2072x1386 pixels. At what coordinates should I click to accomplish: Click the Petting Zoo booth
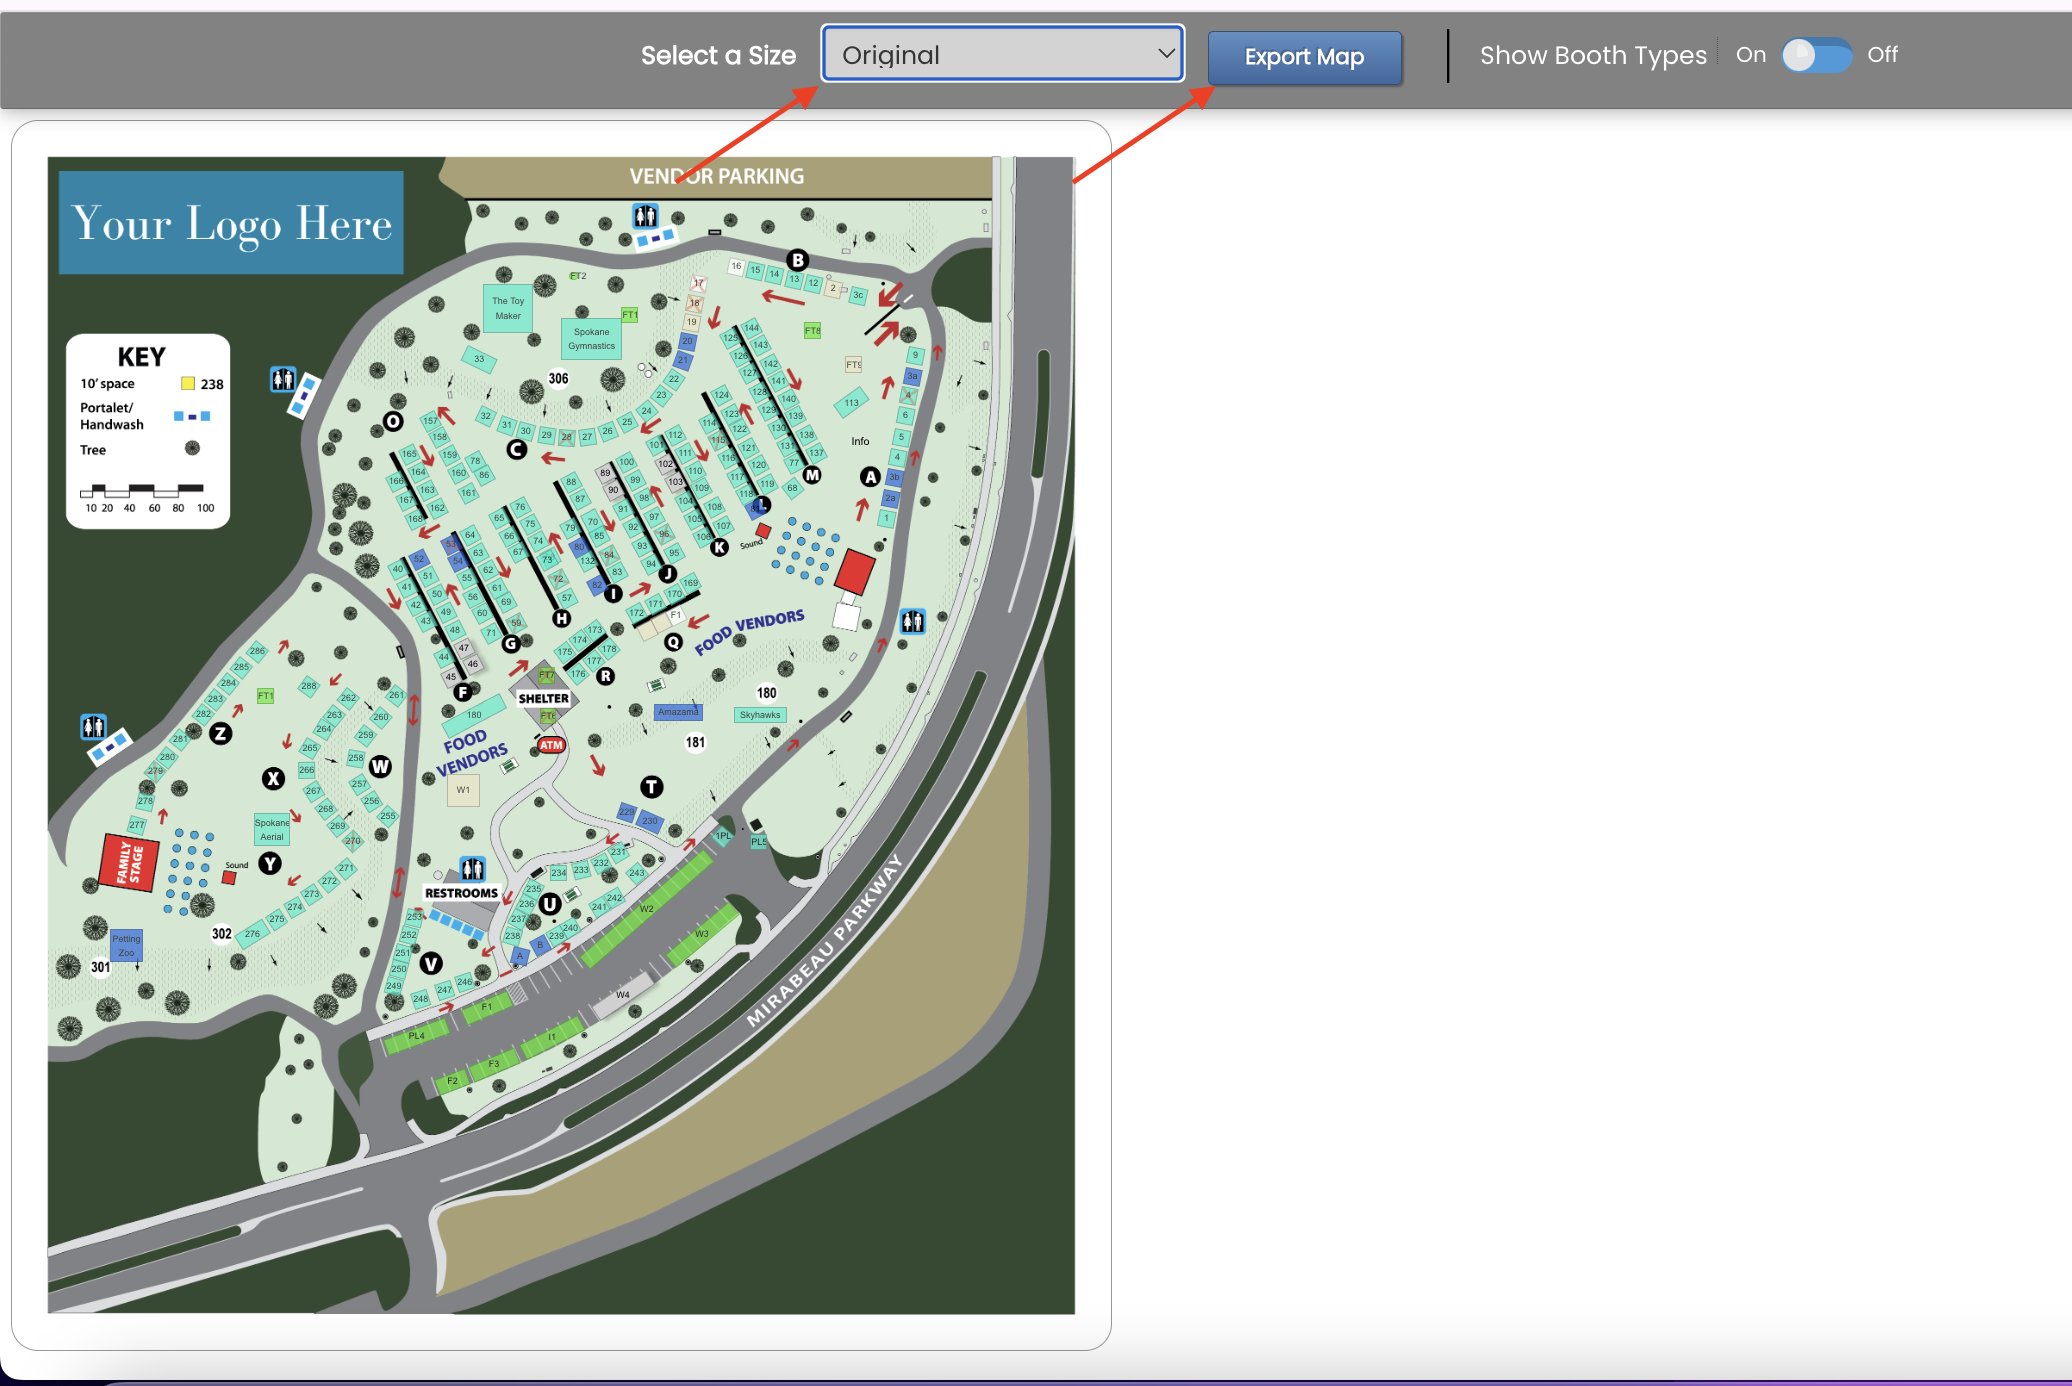click(126, 945)
